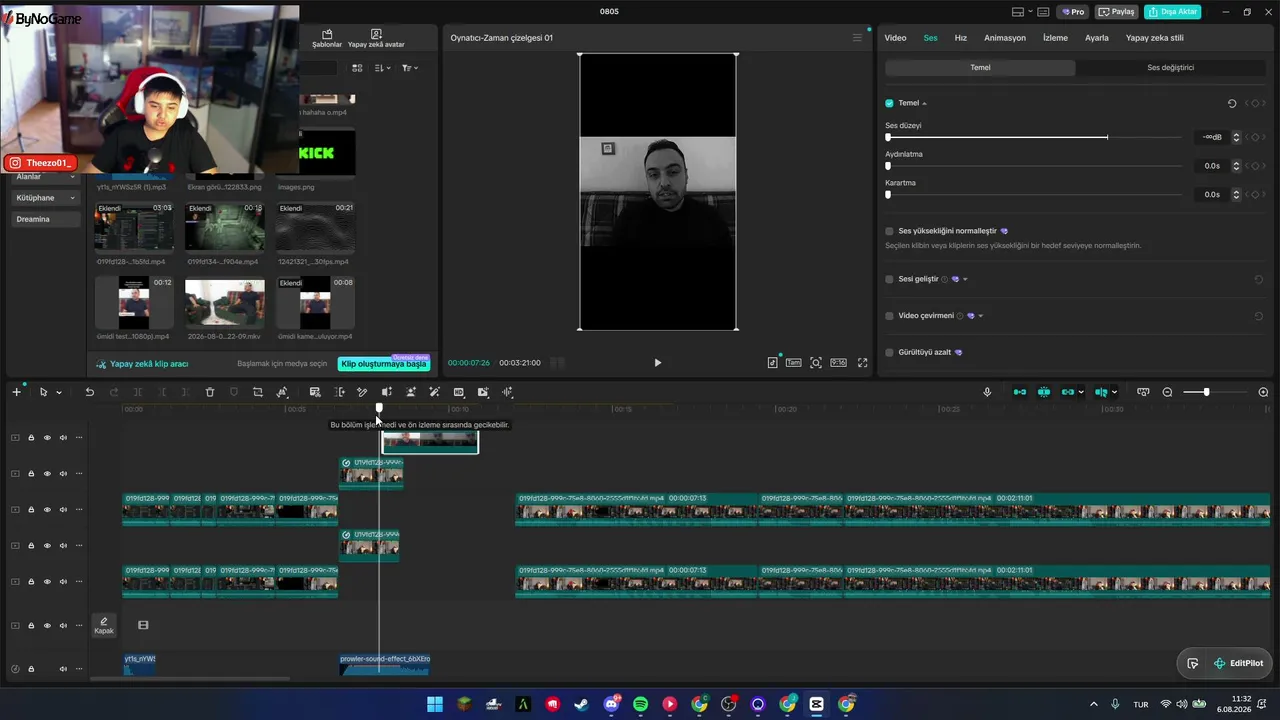Lock the topmost timeline track
Viewport: 1280px width, 720px height.
(x=31, y=437)
